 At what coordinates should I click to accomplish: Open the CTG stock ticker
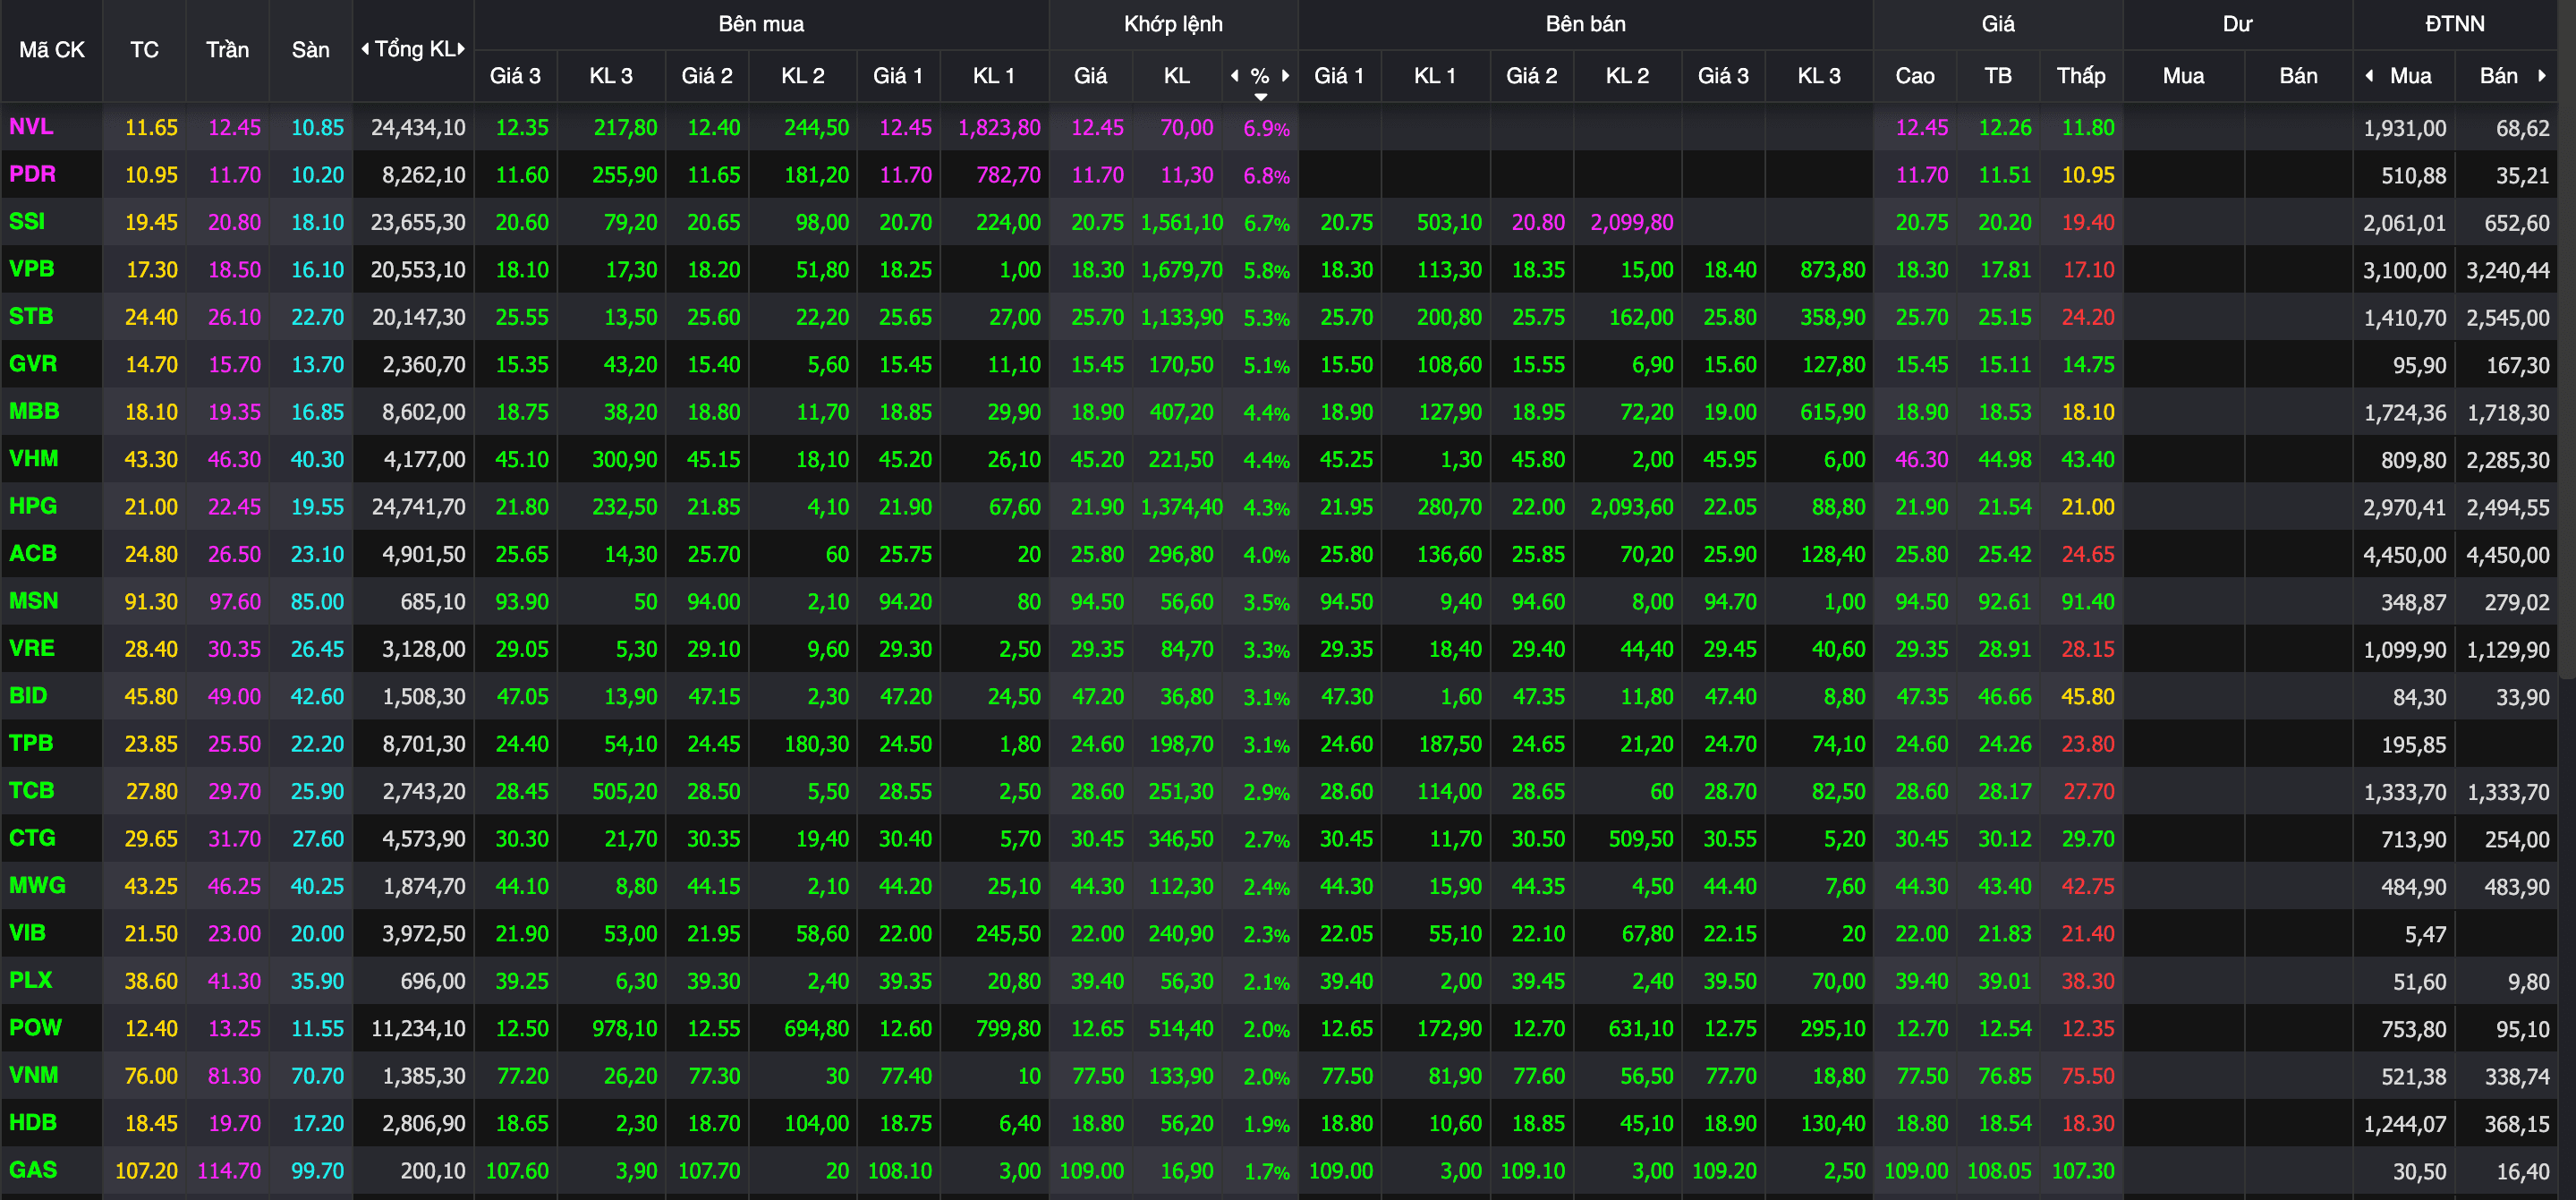(x=33, y=838)
